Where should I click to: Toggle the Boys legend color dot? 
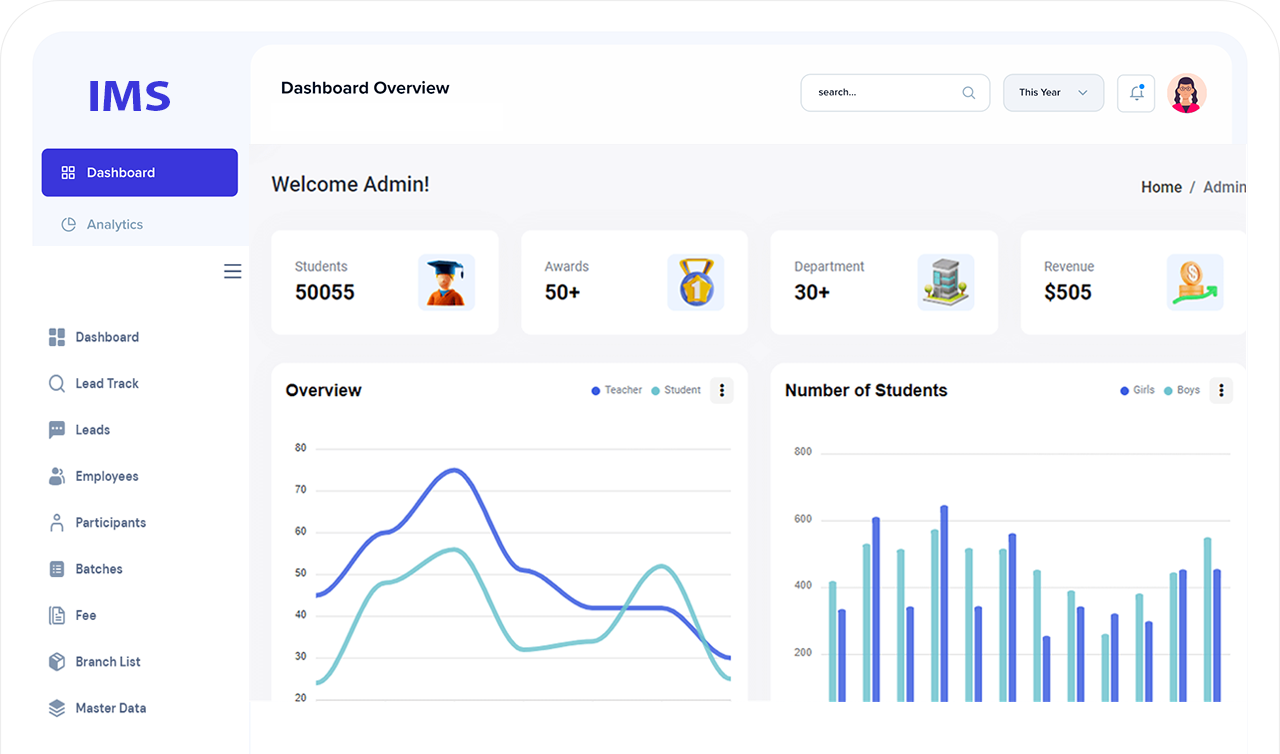click(x=1168, y=391)
